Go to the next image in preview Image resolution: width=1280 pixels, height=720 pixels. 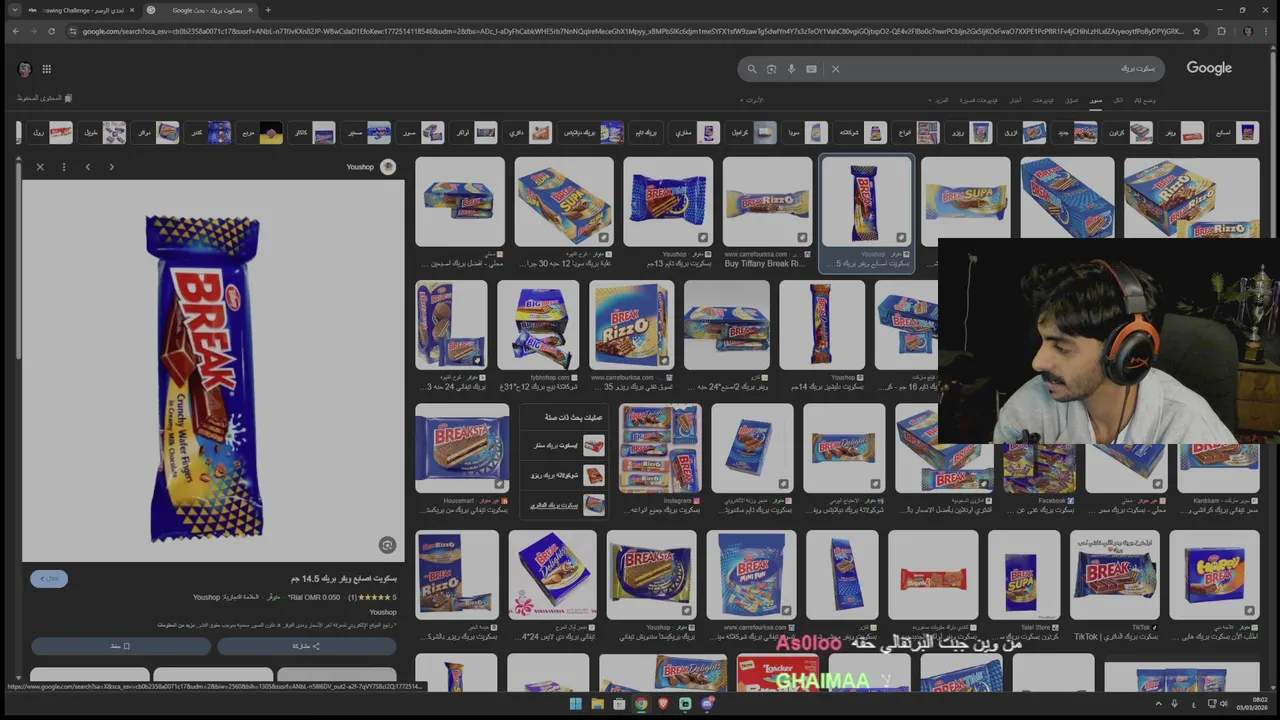[111, 167]
